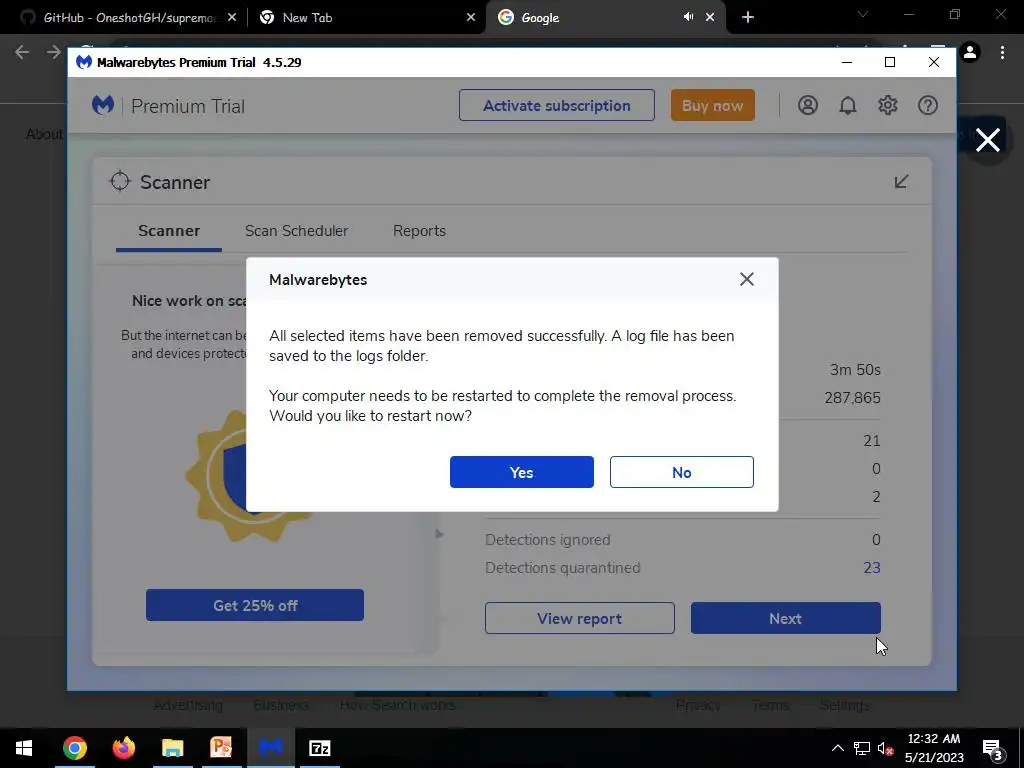Click the Malwarebytes taskbar icon
This screenshot has width=1024, height=768.
[270, 748]
